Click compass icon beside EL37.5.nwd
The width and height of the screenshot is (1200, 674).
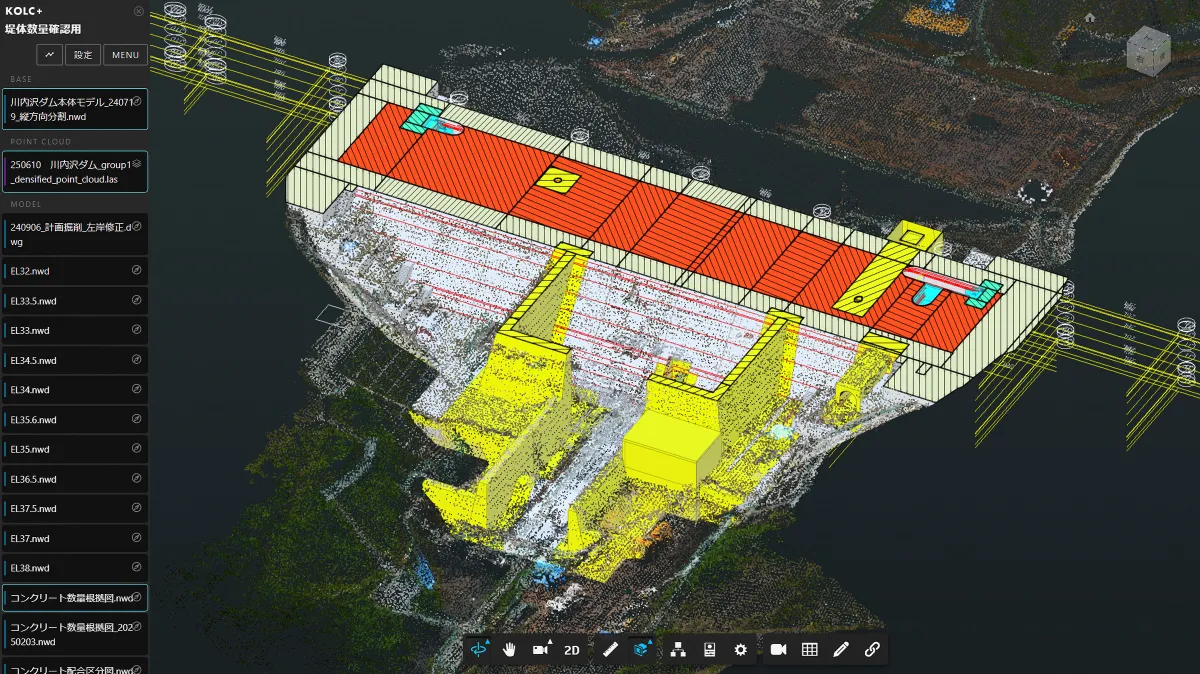[137, 508]
